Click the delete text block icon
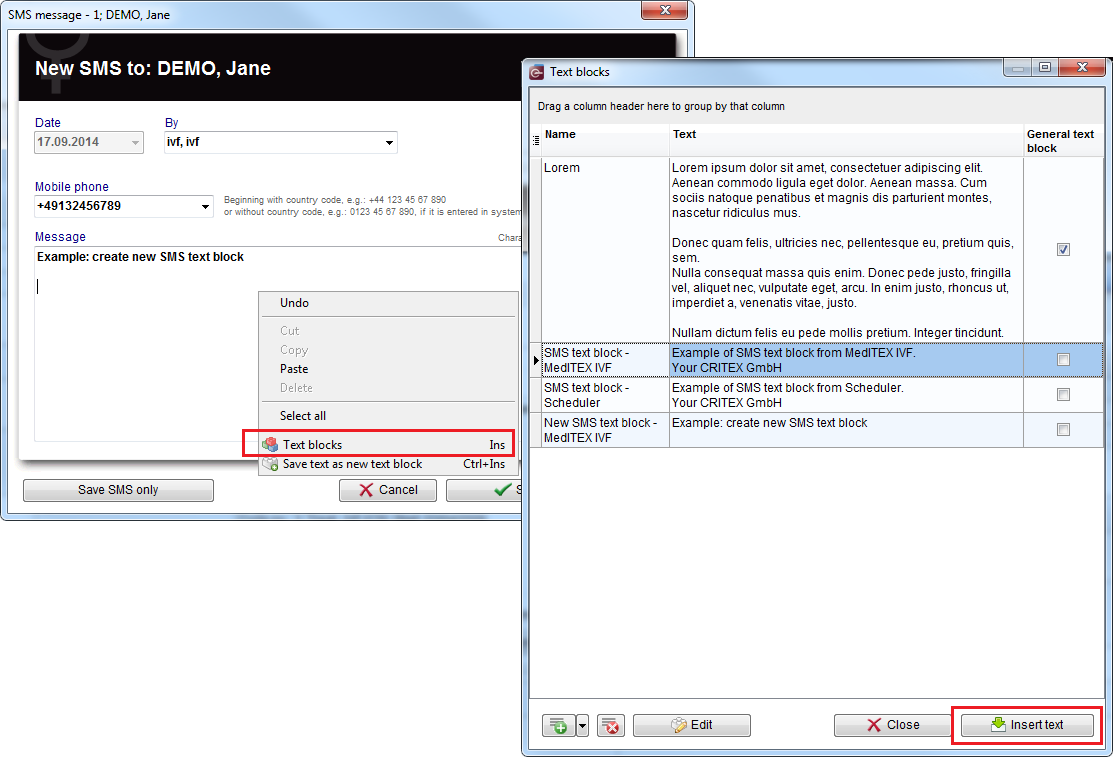The width and height of the screenshot is (1116, 760). tap(611, 725)
